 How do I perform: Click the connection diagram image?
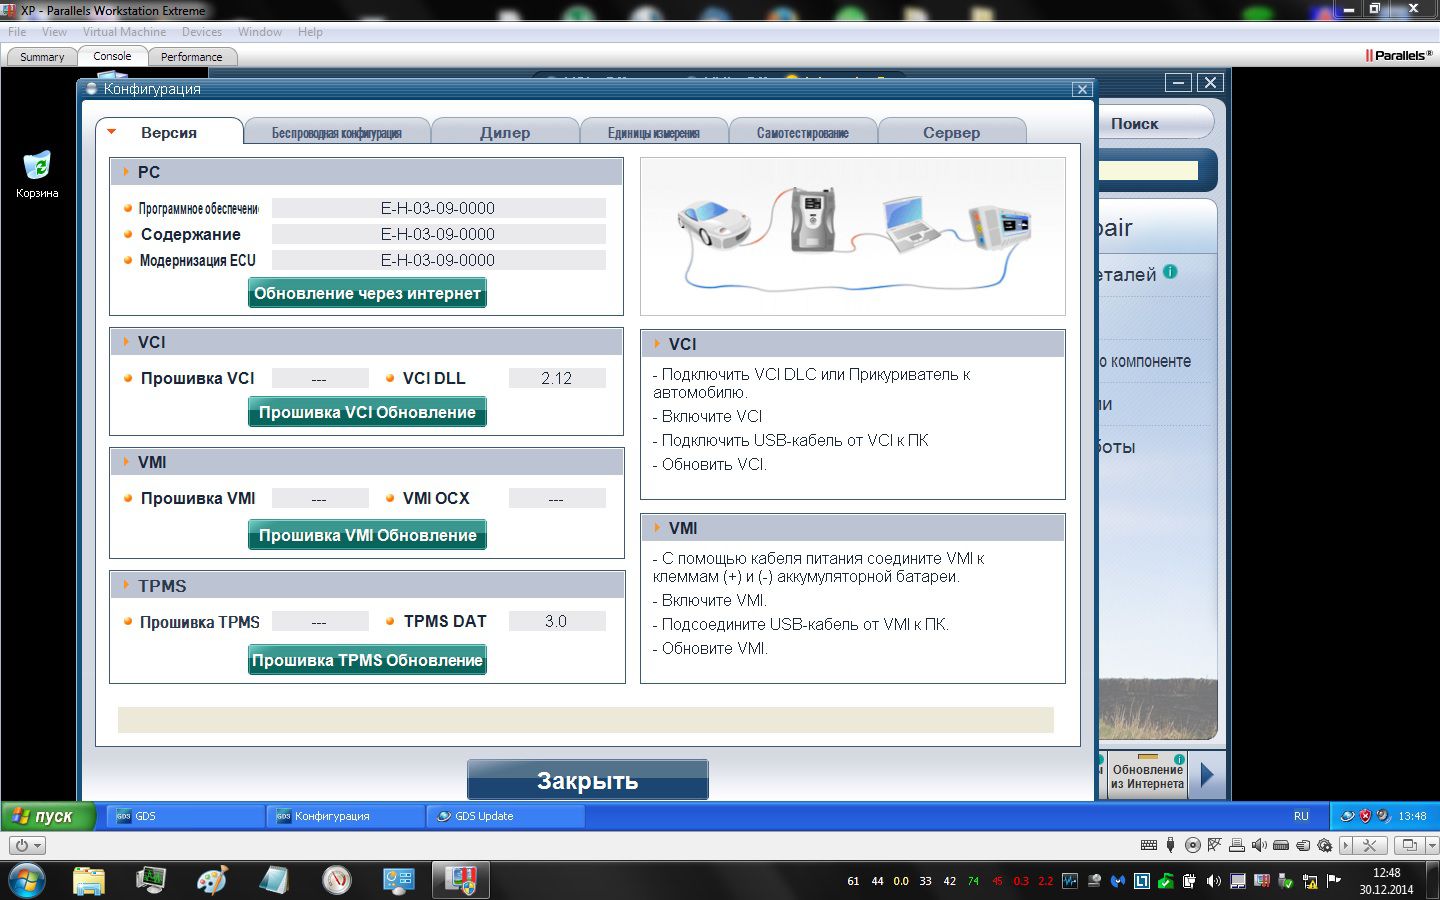[x=853, y=236]
